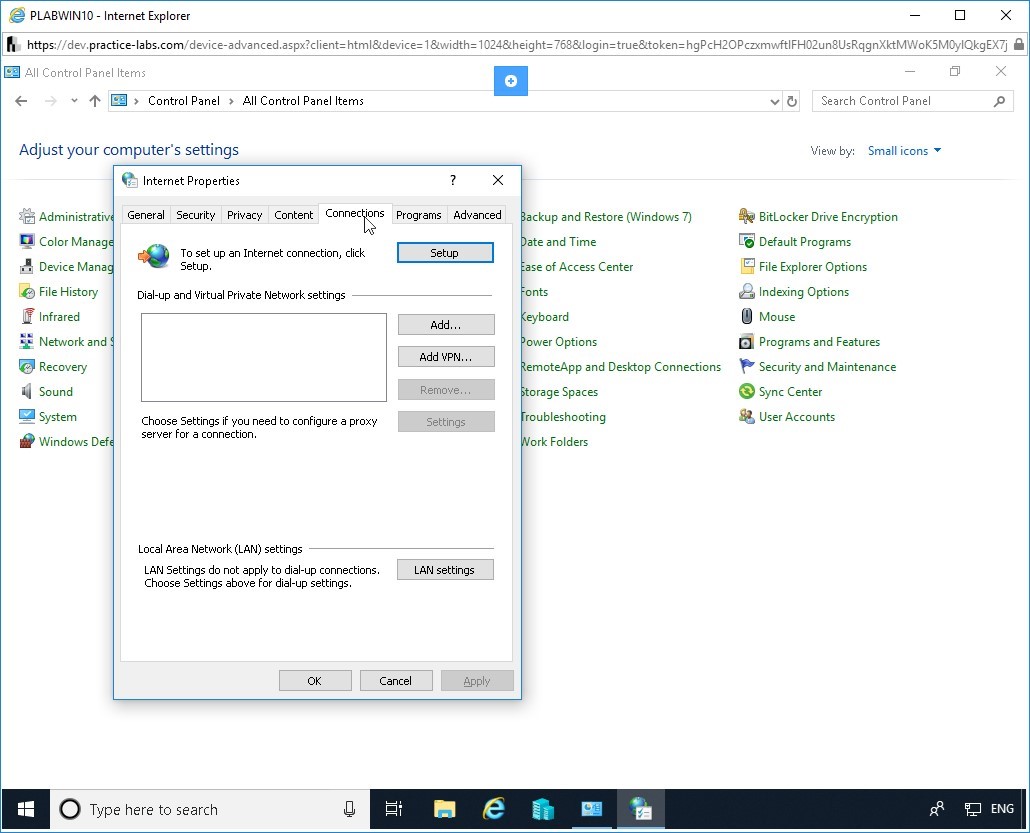Open the Infrared icon
Viewport: 1030px width, 833px height.
pyautogui.click(x=27, y=316)
